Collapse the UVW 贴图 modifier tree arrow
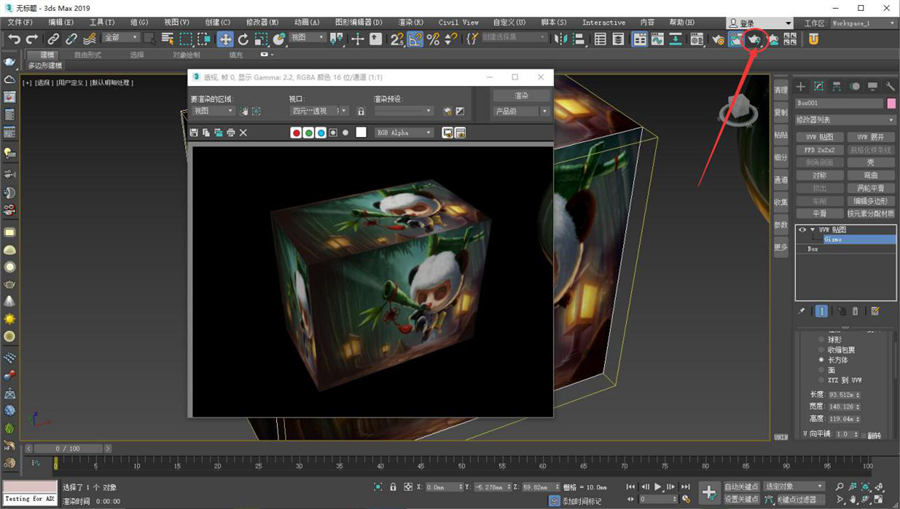 click(x=812, y=230)
